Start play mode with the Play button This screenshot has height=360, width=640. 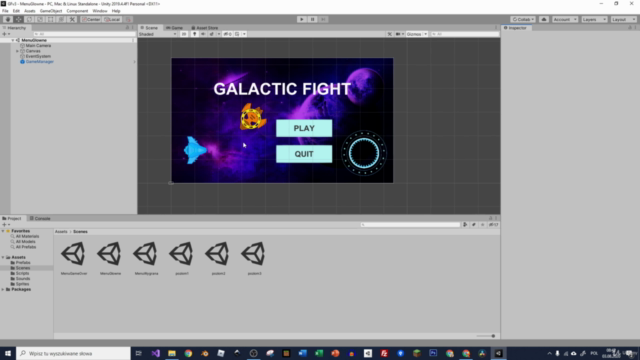tap(302, 19)
